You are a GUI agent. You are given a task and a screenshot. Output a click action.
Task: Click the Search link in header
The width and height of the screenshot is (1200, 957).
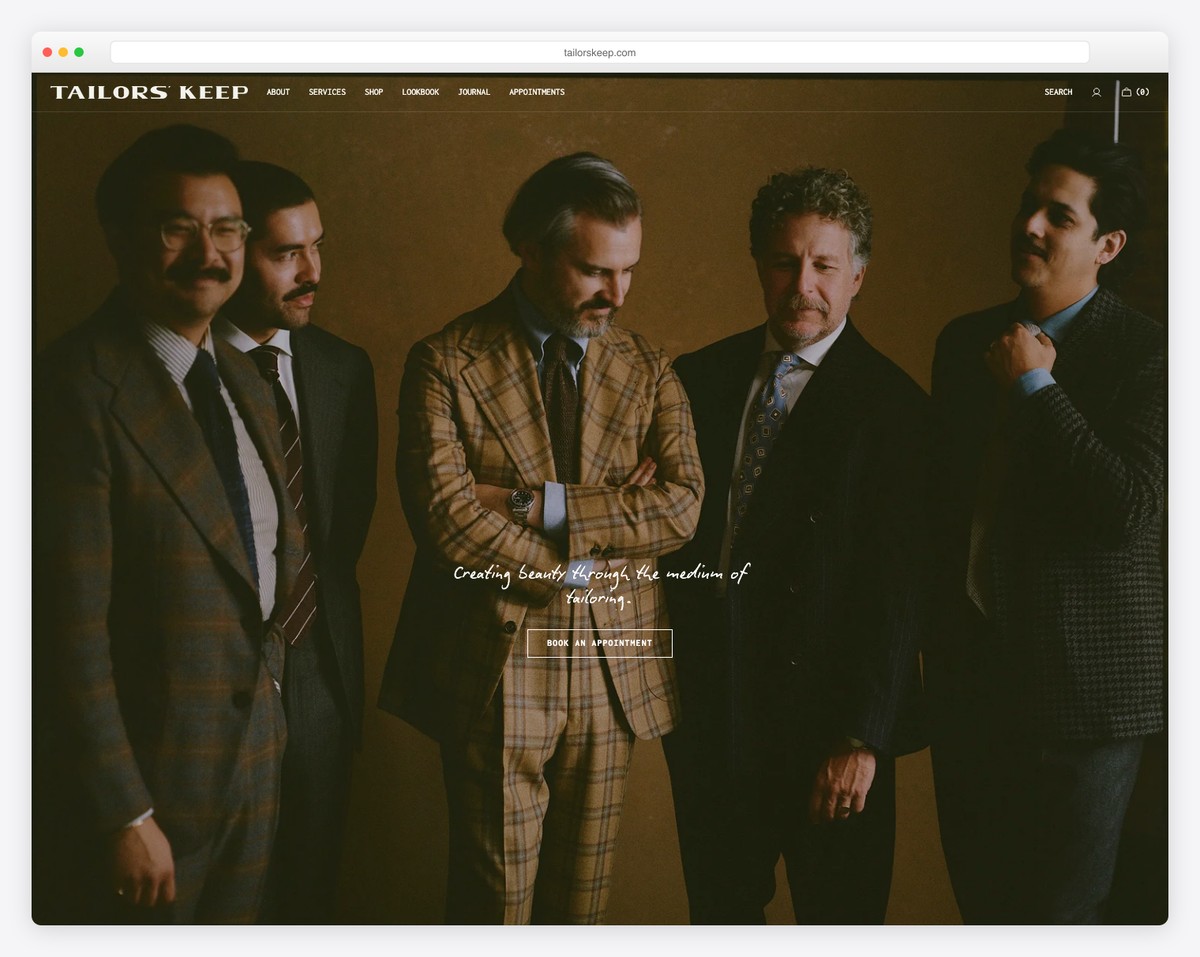(1058, 92)
